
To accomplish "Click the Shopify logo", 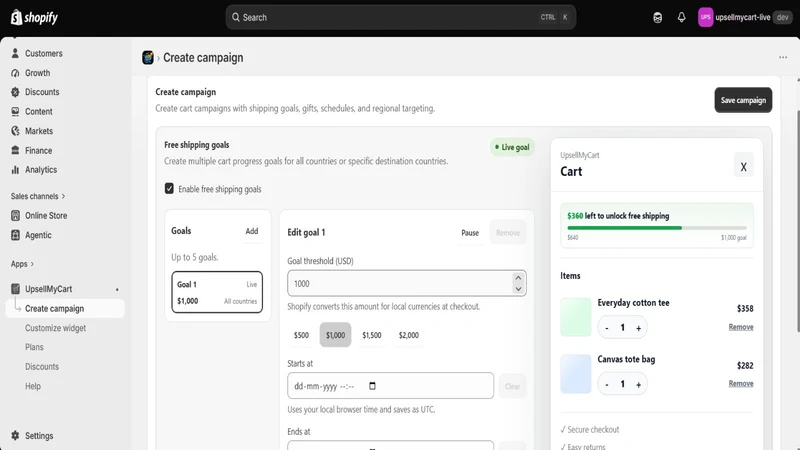I will click(34, 17).
